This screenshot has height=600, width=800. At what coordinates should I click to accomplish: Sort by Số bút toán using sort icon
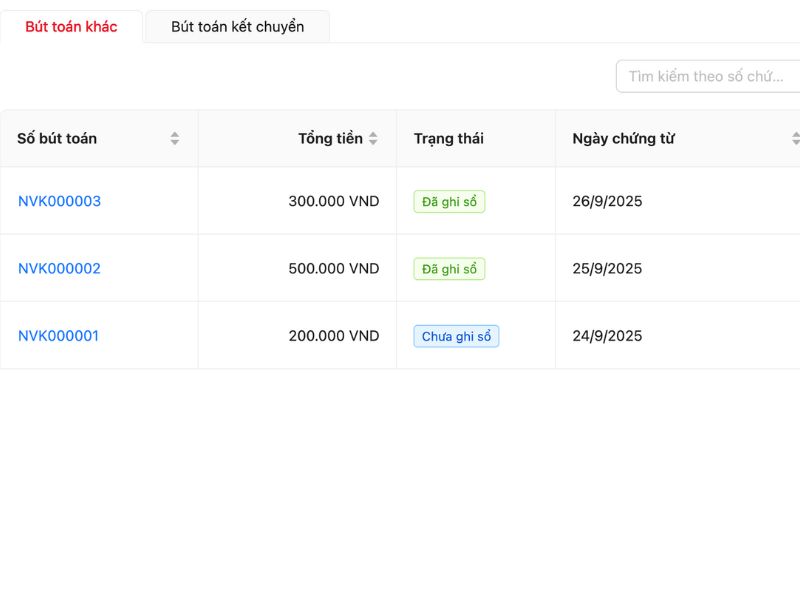[175, 139]
